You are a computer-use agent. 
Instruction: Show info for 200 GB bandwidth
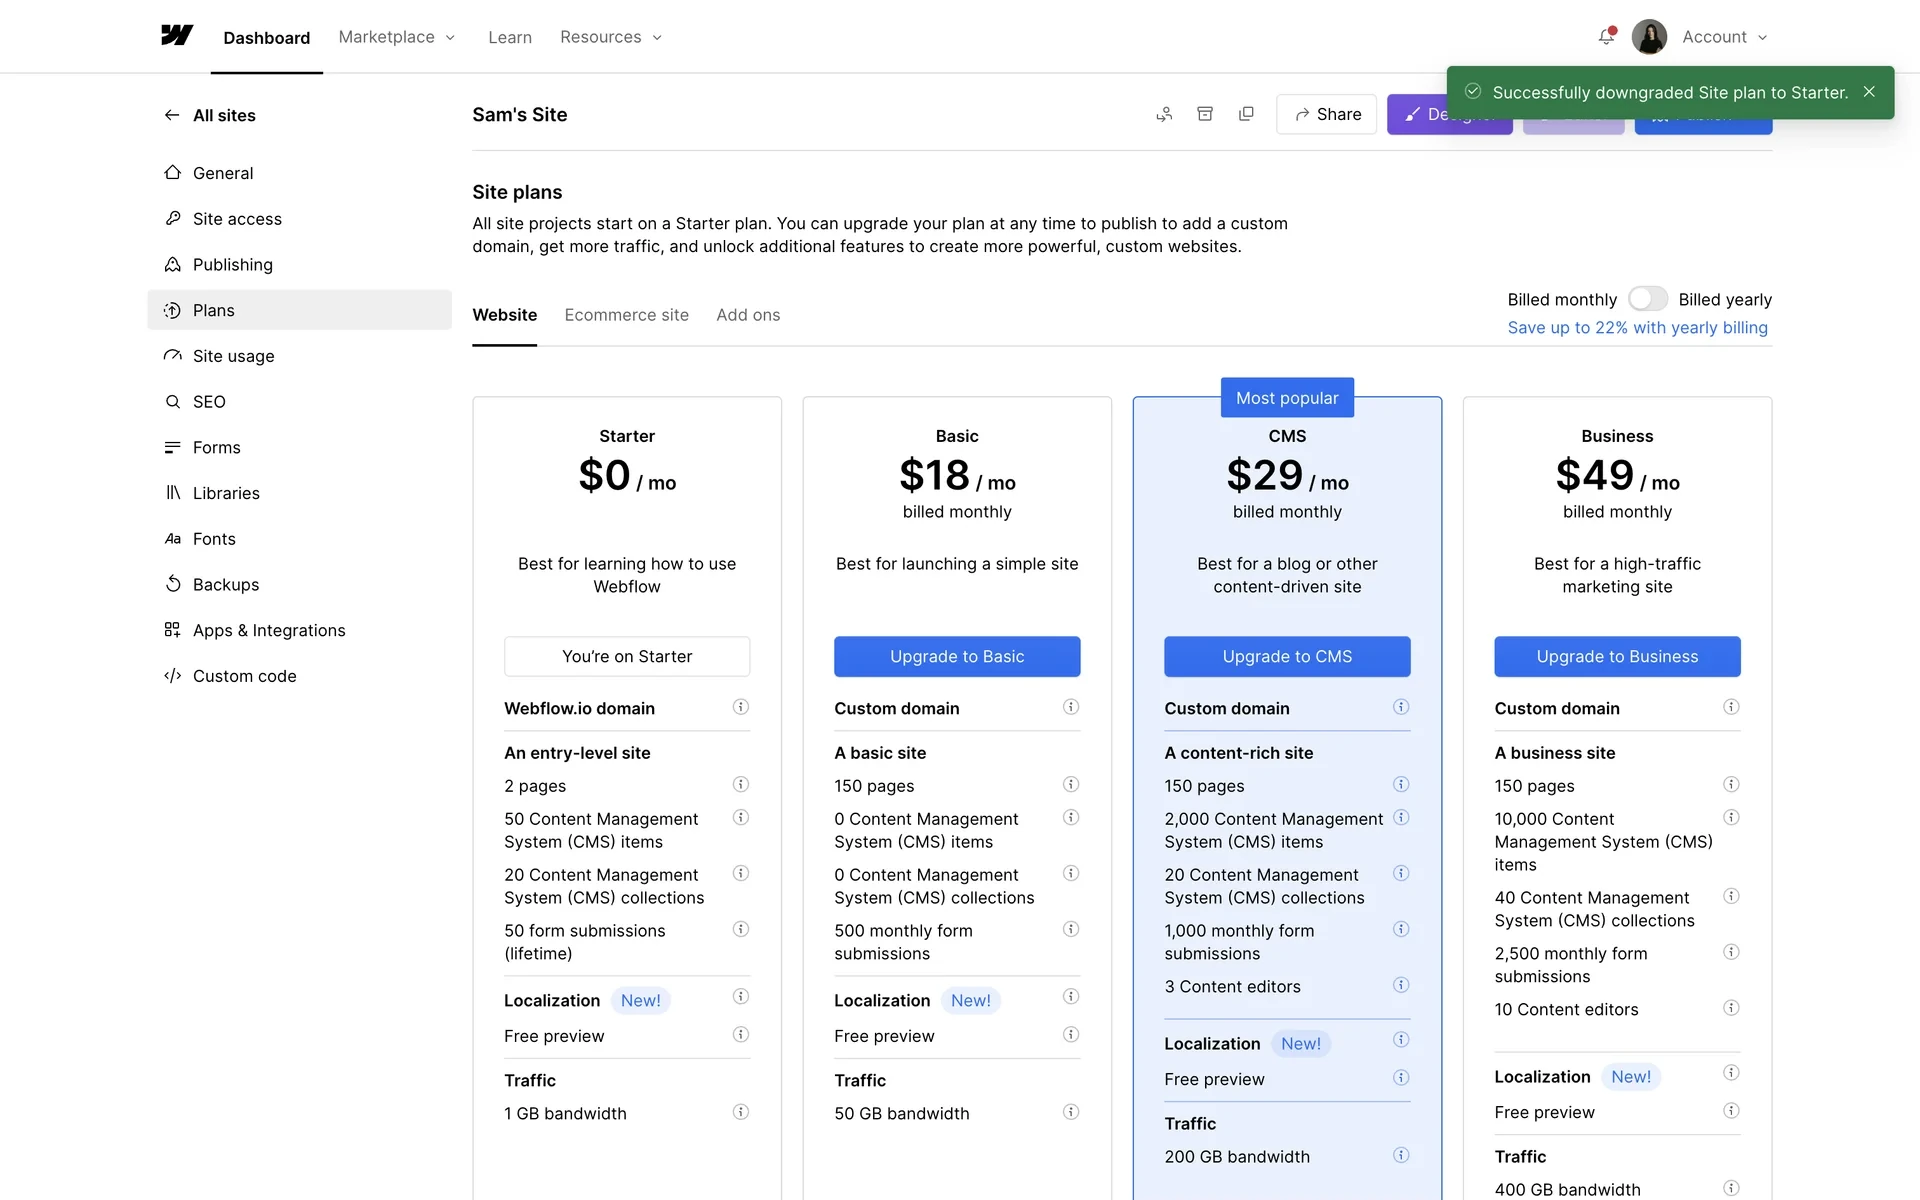tap(1401, 1155)
